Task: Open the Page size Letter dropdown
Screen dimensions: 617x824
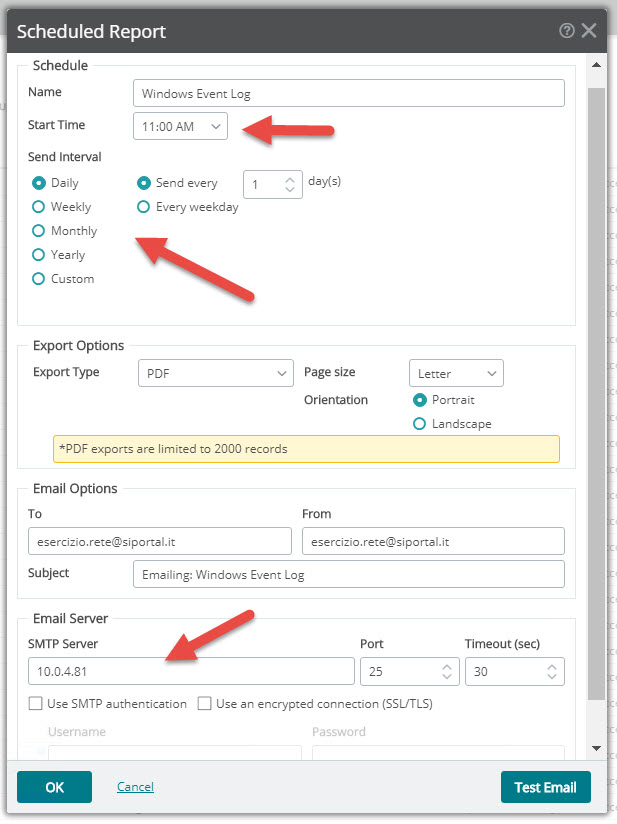Action: point(456,374)
